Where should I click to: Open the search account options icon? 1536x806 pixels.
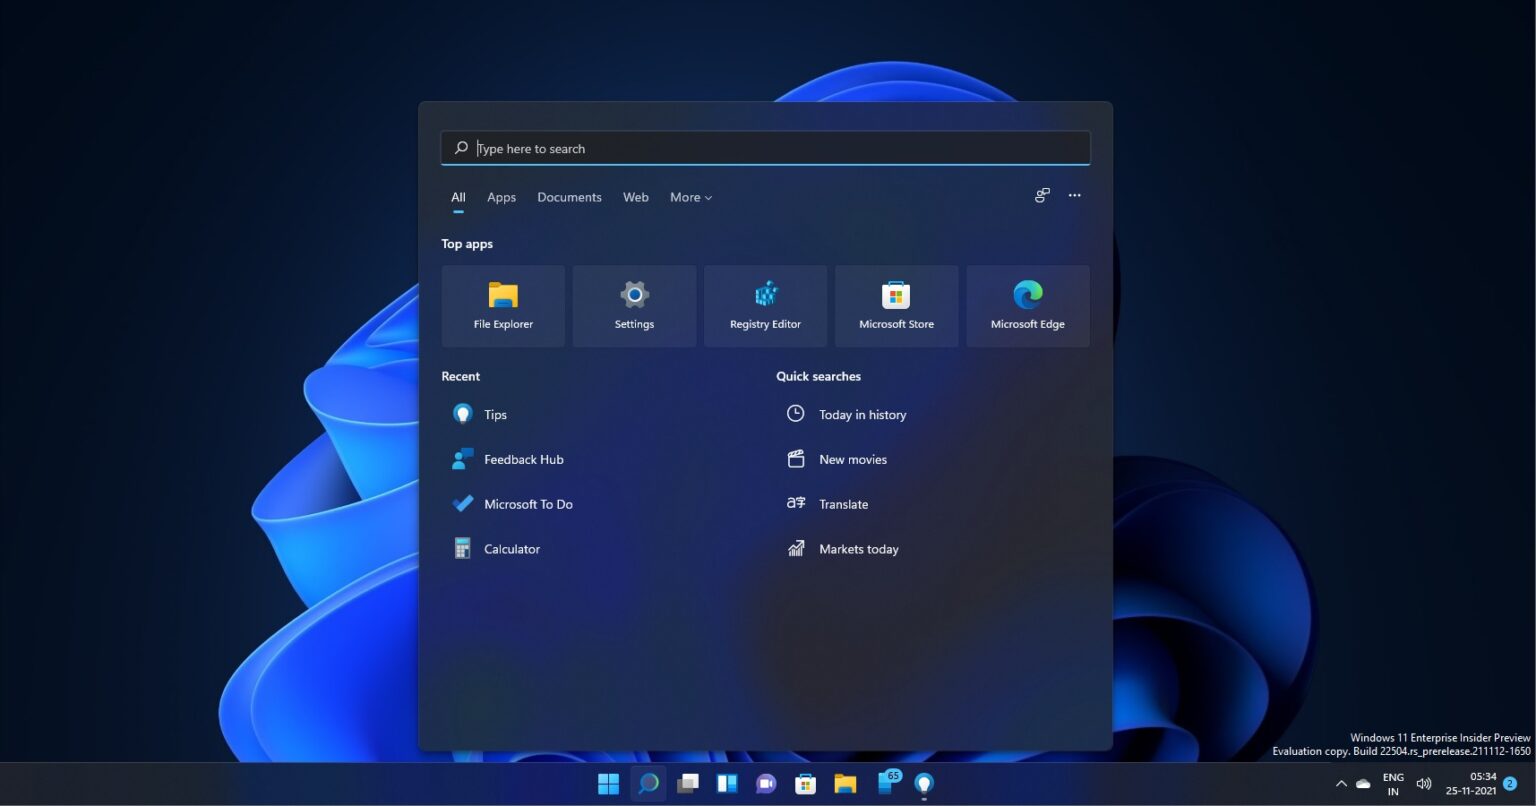click(x=1041, y=195)
